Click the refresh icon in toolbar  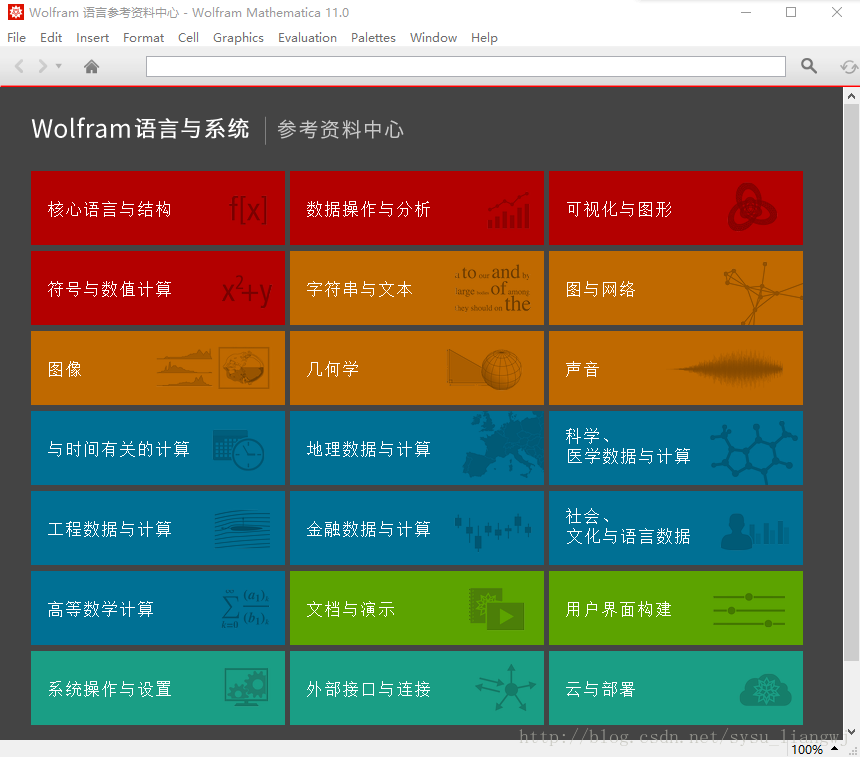pos(849,67)
